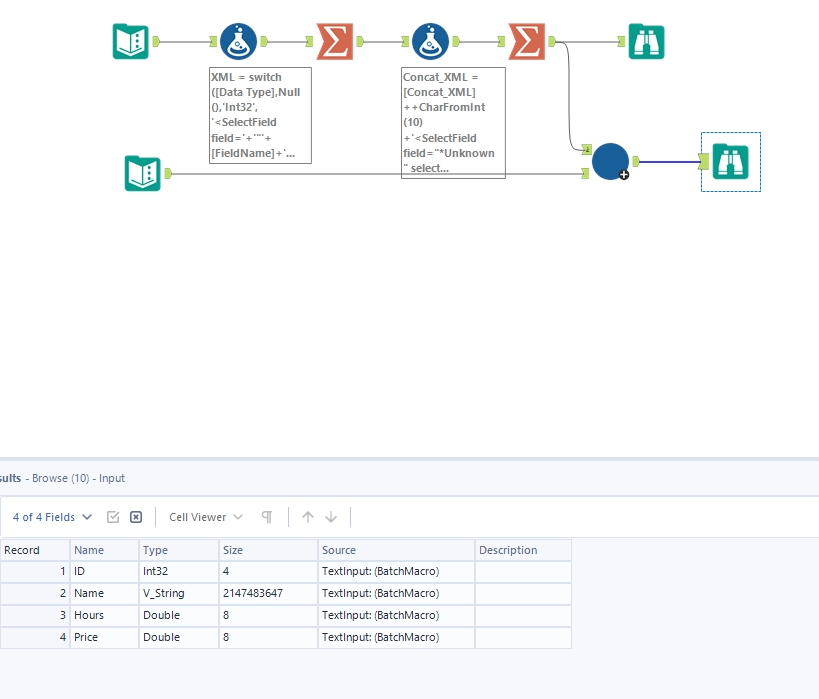Click the first Summarize tool
This screenshot has width=819, height=699.
334,41
